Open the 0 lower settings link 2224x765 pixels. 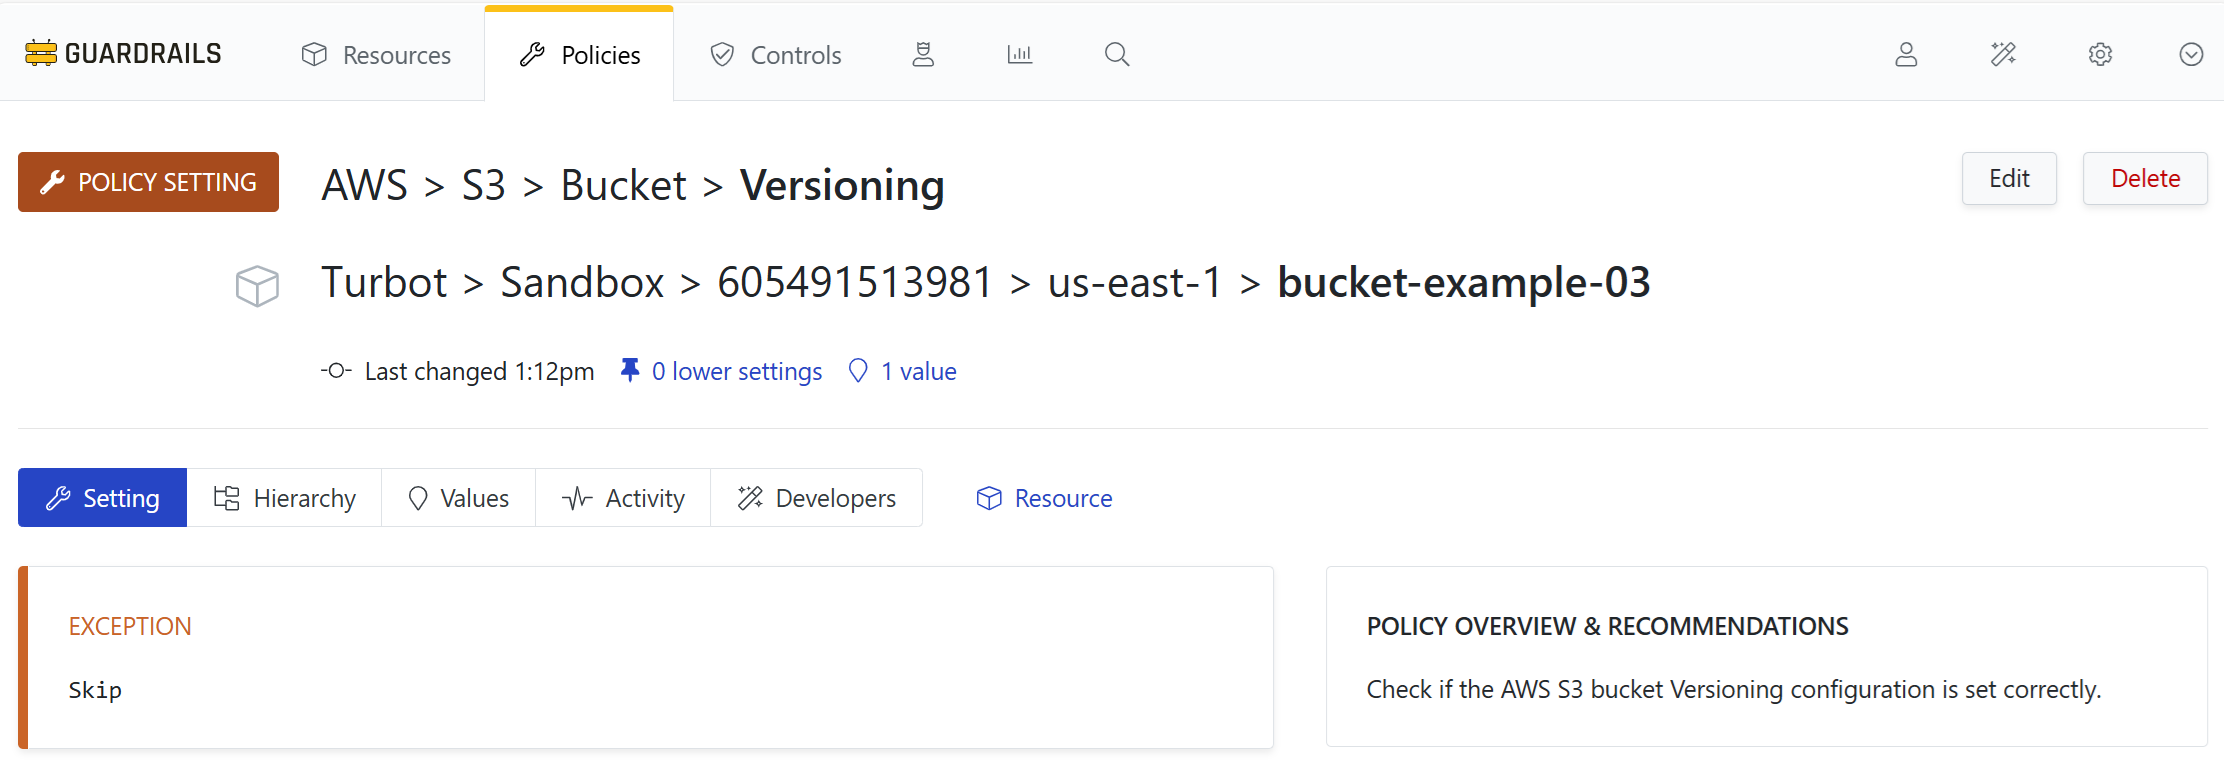coord(737,372)
